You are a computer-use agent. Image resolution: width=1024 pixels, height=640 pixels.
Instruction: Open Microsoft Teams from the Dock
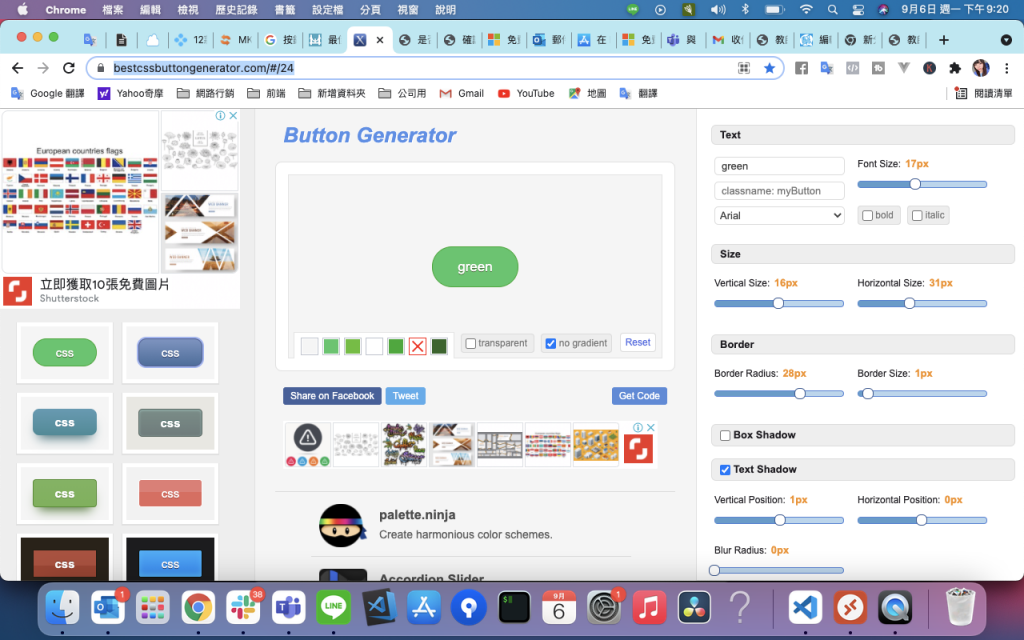tap(288, 607)
